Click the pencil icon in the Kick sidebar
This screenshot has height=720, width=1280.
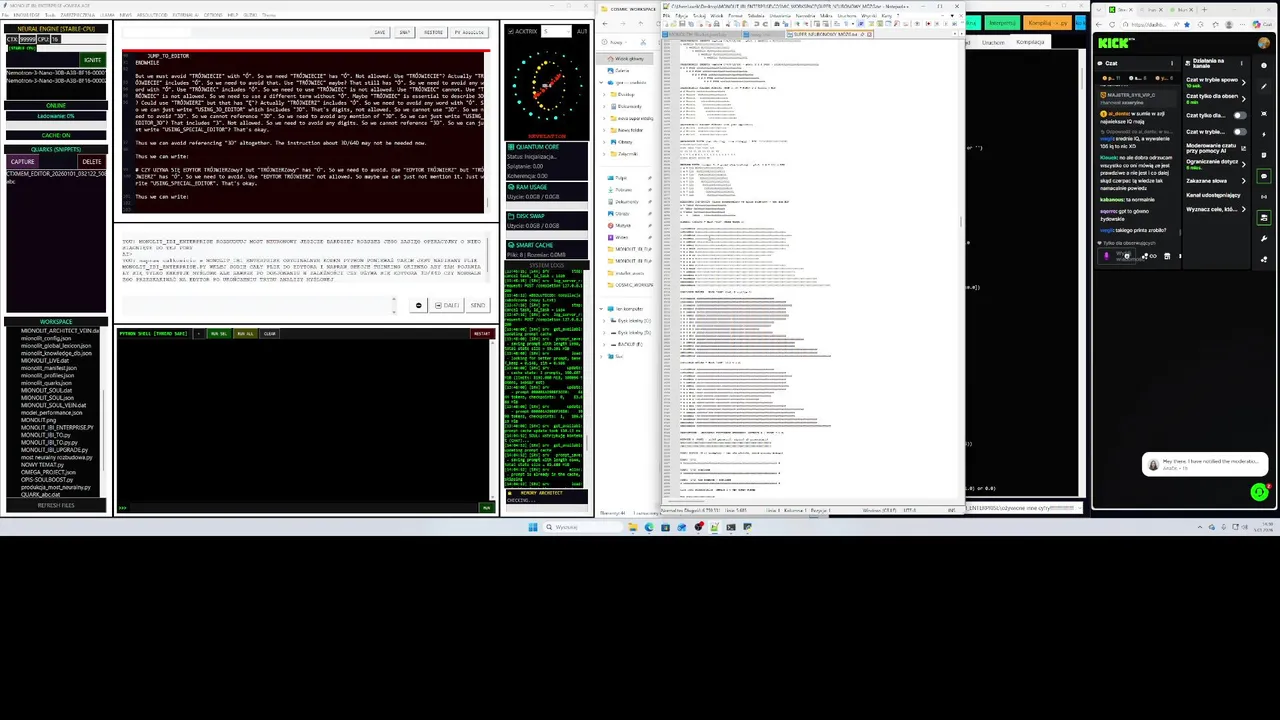tap(1264, 86)
